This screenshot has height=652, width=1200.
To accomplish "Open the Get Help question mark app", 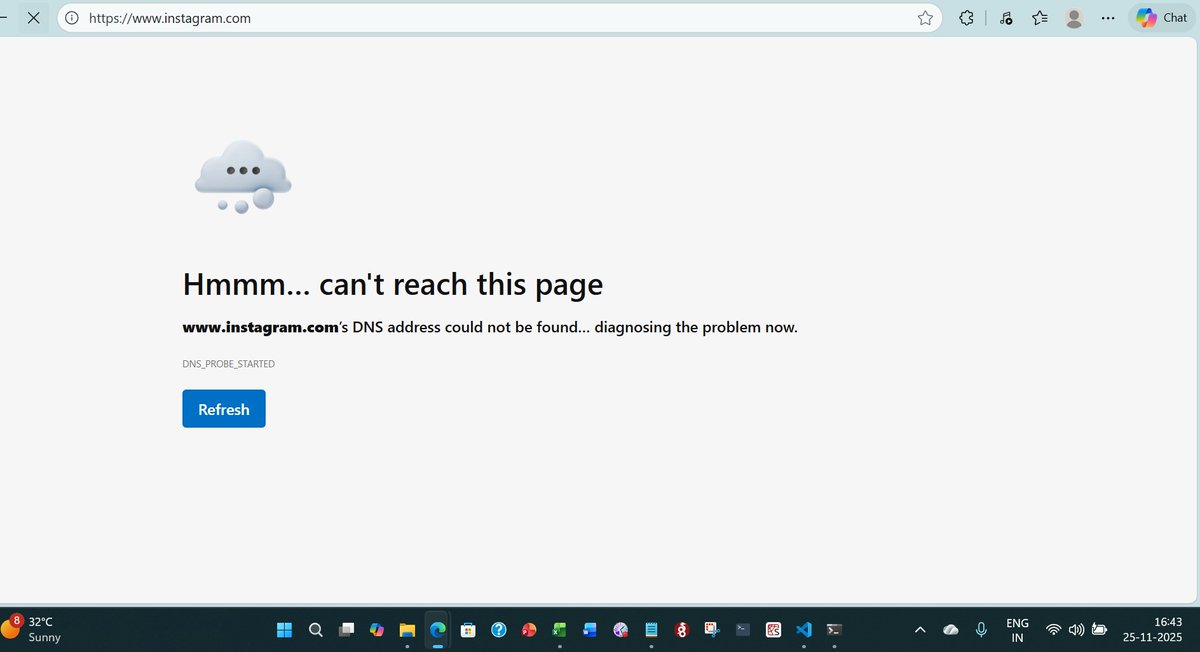I will pyautogui.click(x=498, y=630).
